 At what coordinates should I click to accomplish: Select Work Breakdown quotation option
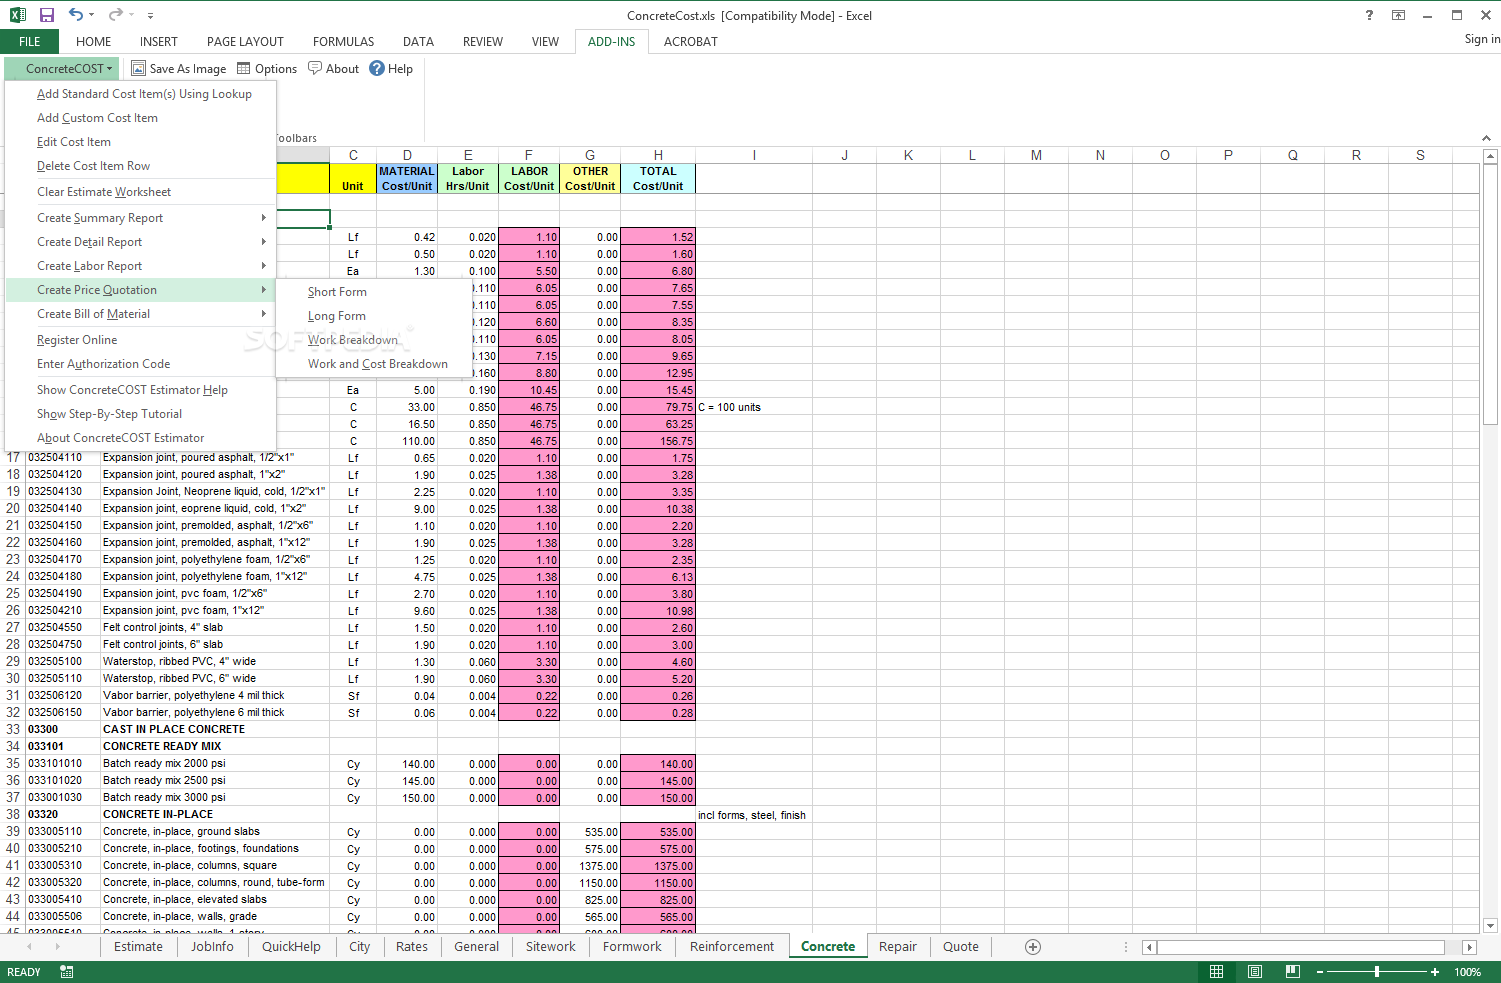tap(373, 340)
